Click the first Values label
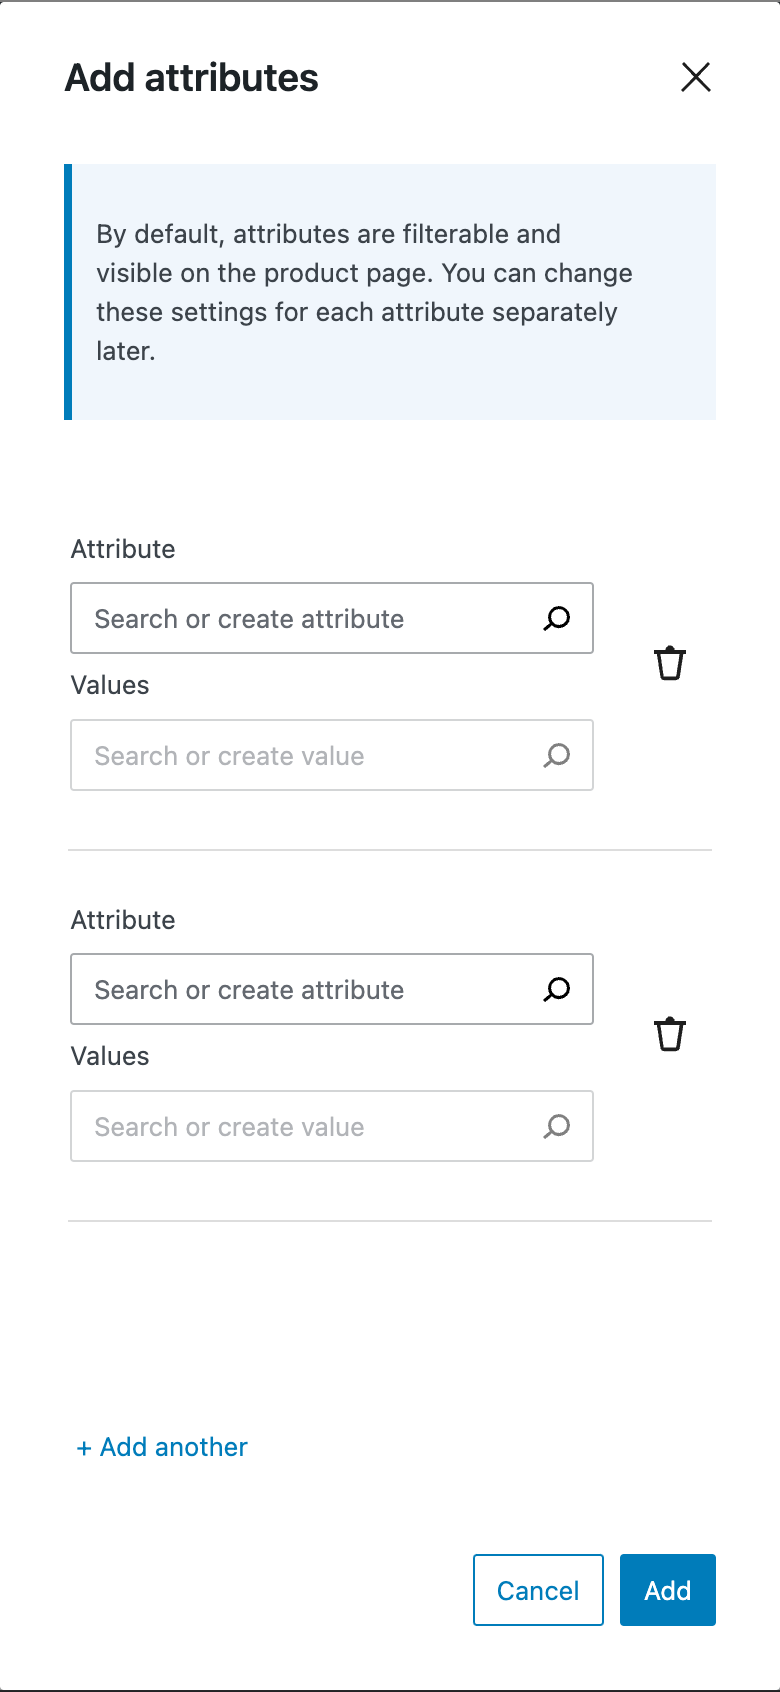The image size is (780, 1692). 110,685
